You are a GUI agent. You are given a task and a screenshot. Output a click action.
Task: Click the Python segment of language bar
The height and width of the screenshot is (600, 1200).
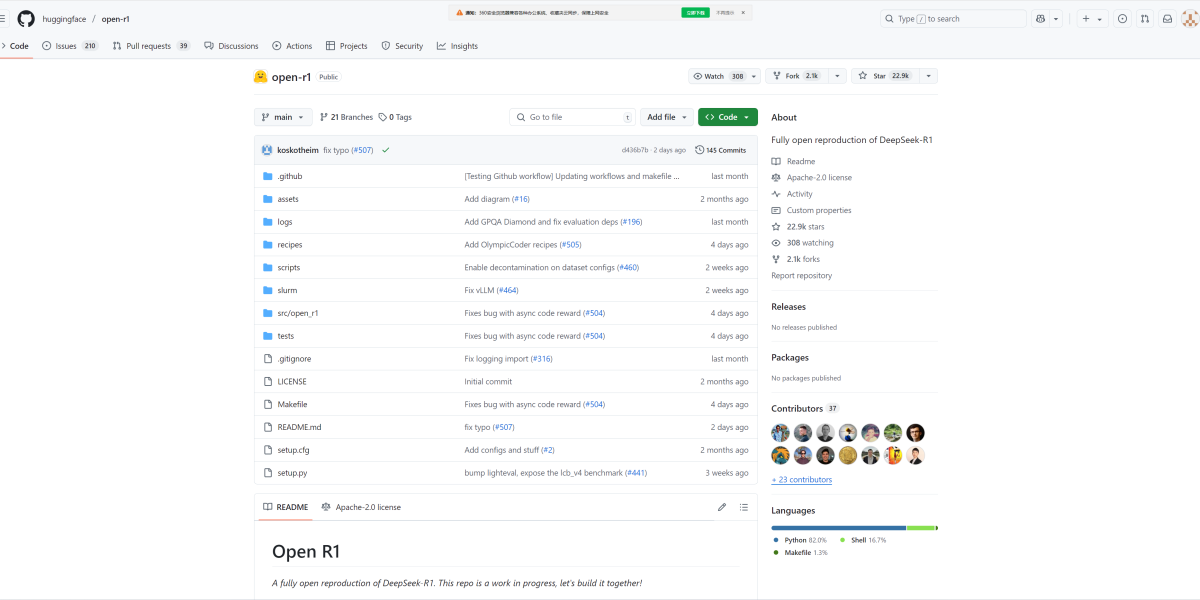[838, 527]
